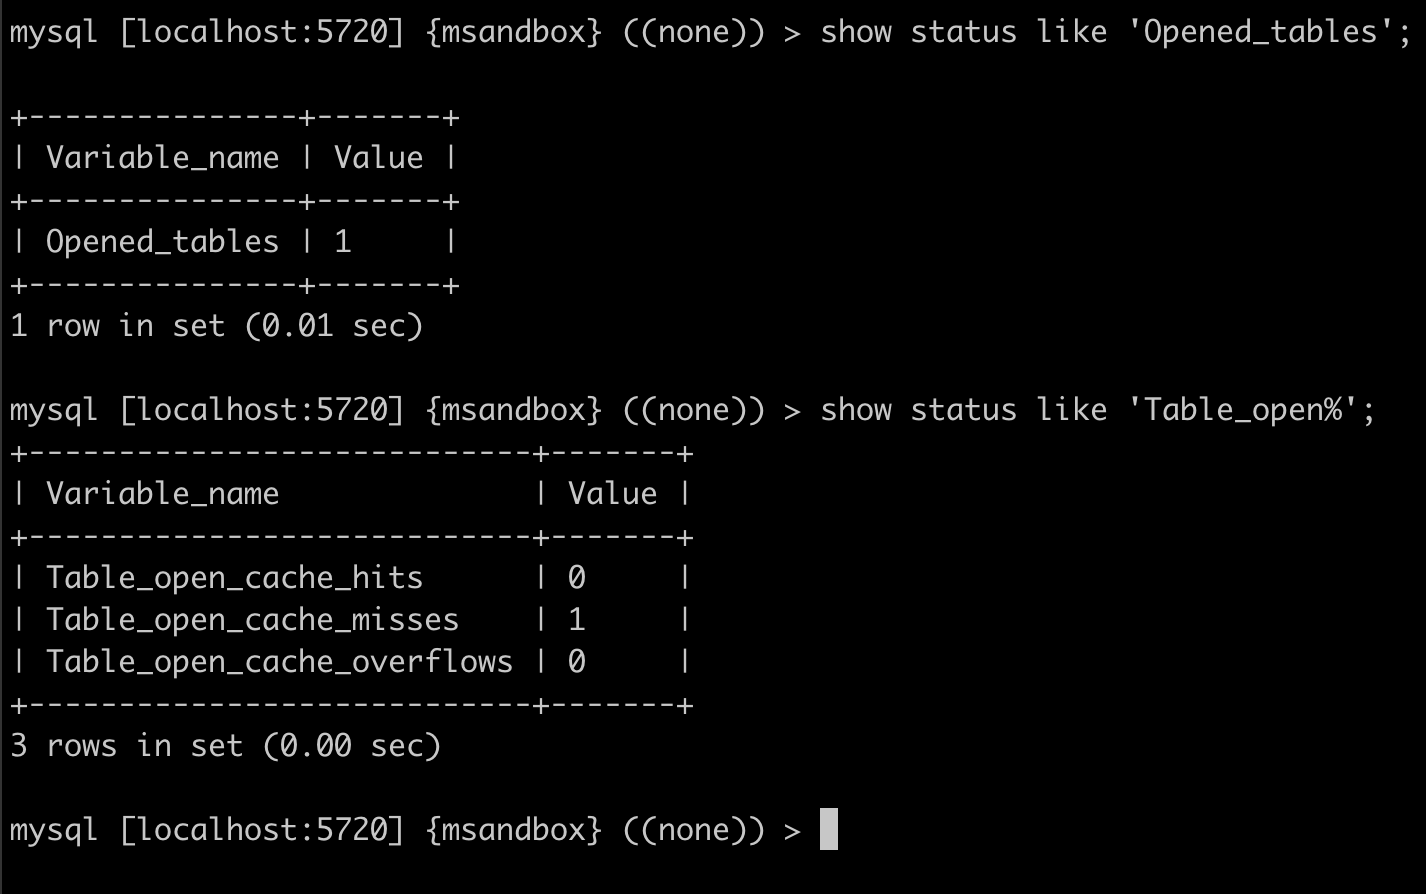Viewport: 1426px width, 894px height.
Task: Click the Opened_tables cell in the first result table
Action: coord(162,242)
